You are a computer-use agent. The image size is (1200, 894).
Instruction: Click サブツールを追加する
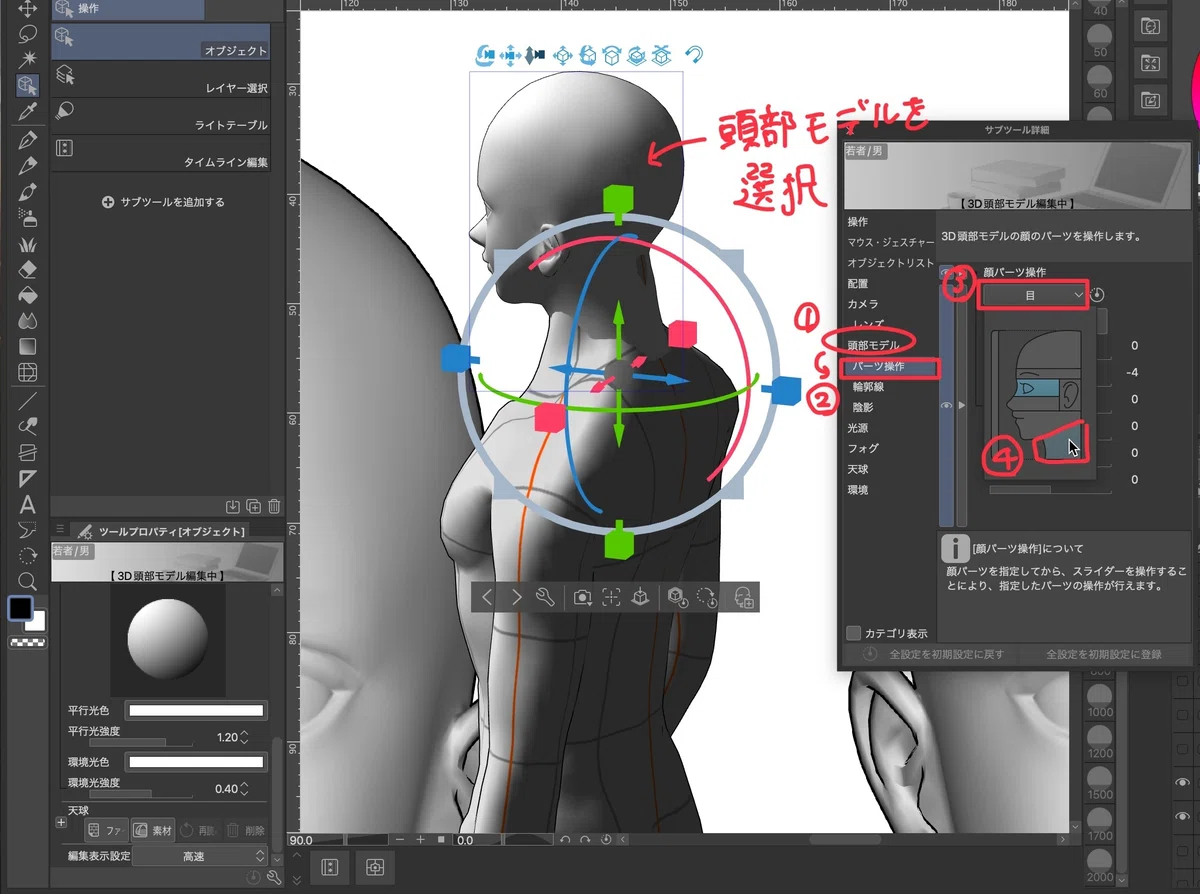click(163, 202)
